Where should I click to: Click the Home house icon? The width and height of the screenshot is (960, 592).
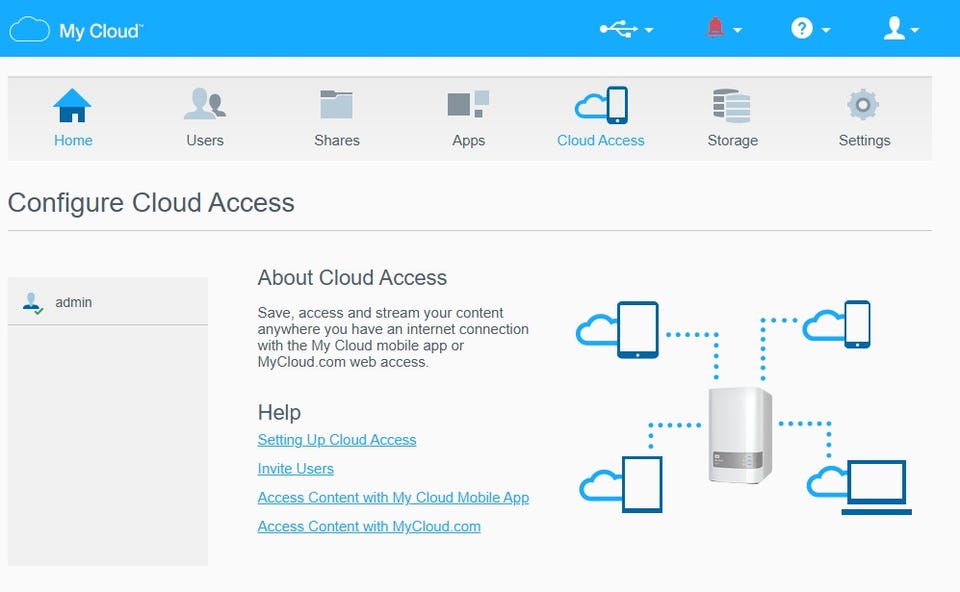click(x=72, y=105)
